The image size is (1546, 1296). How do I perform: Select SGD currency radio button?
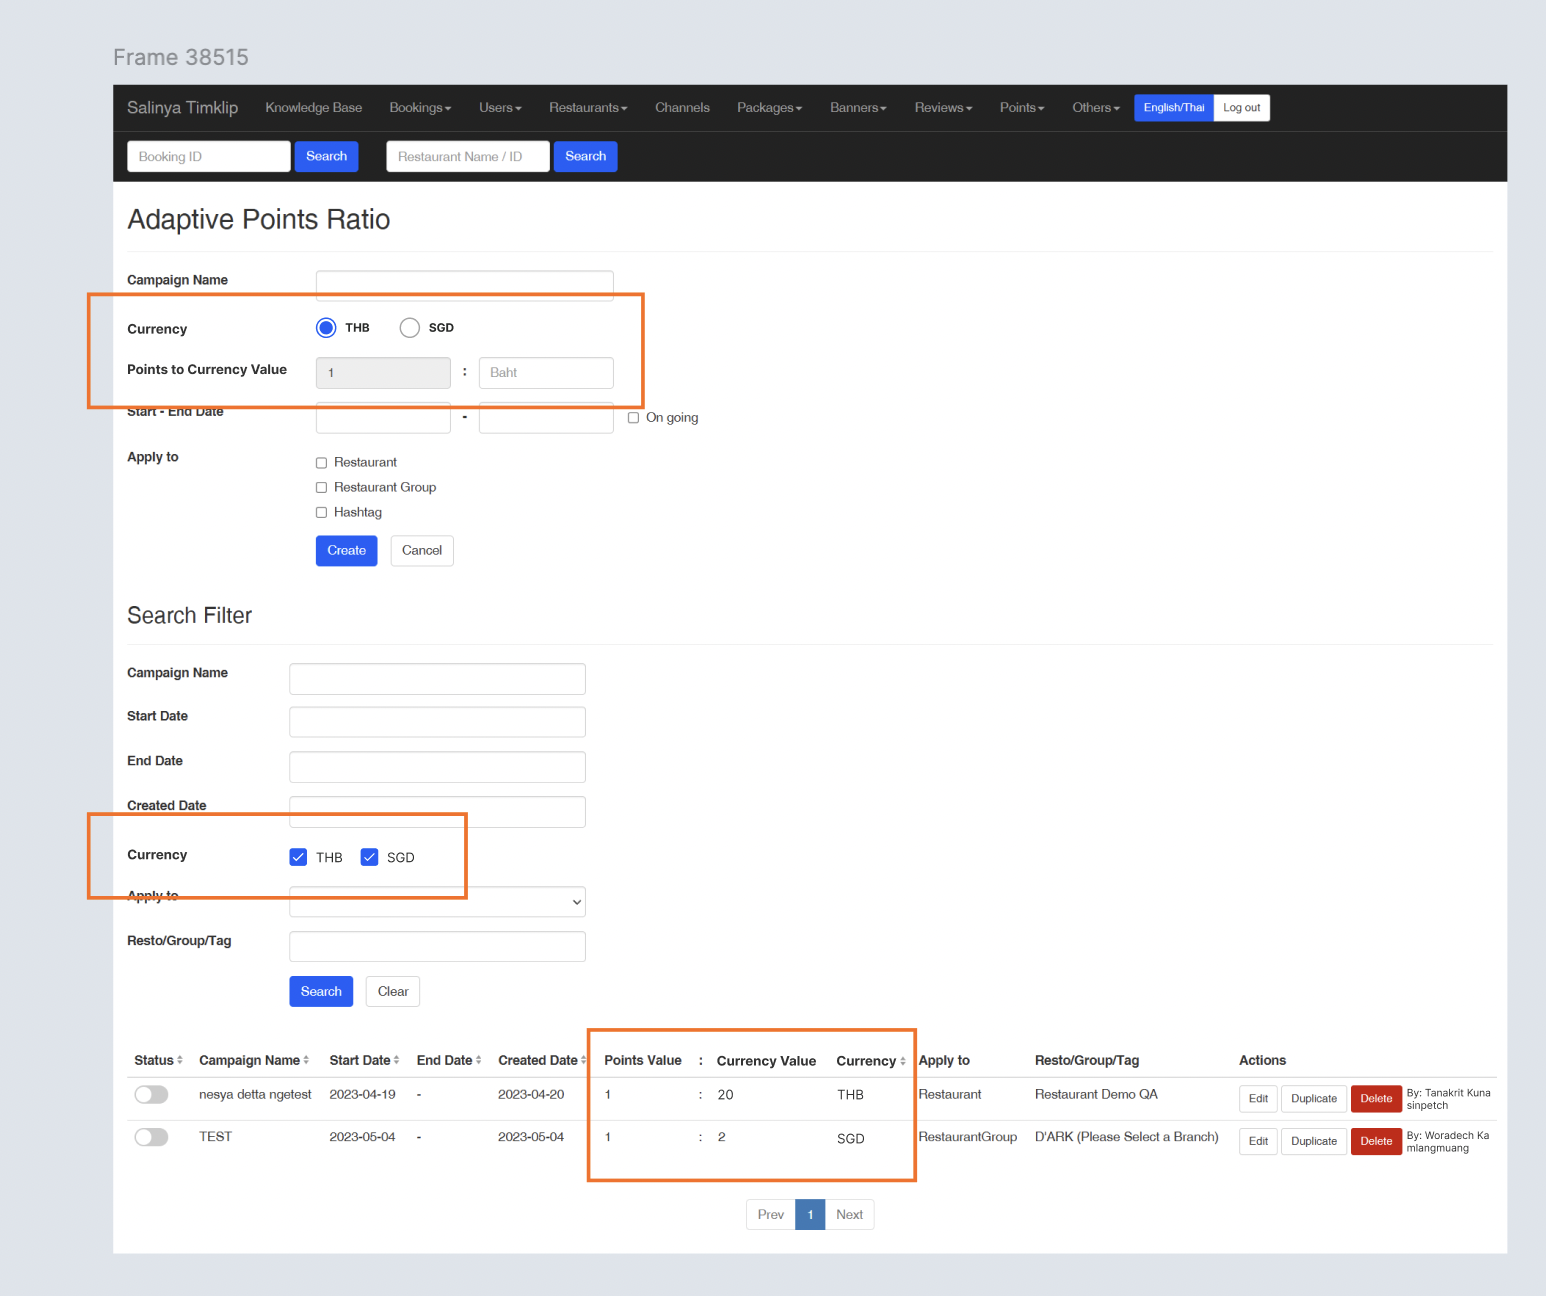[x=409, y=328]
